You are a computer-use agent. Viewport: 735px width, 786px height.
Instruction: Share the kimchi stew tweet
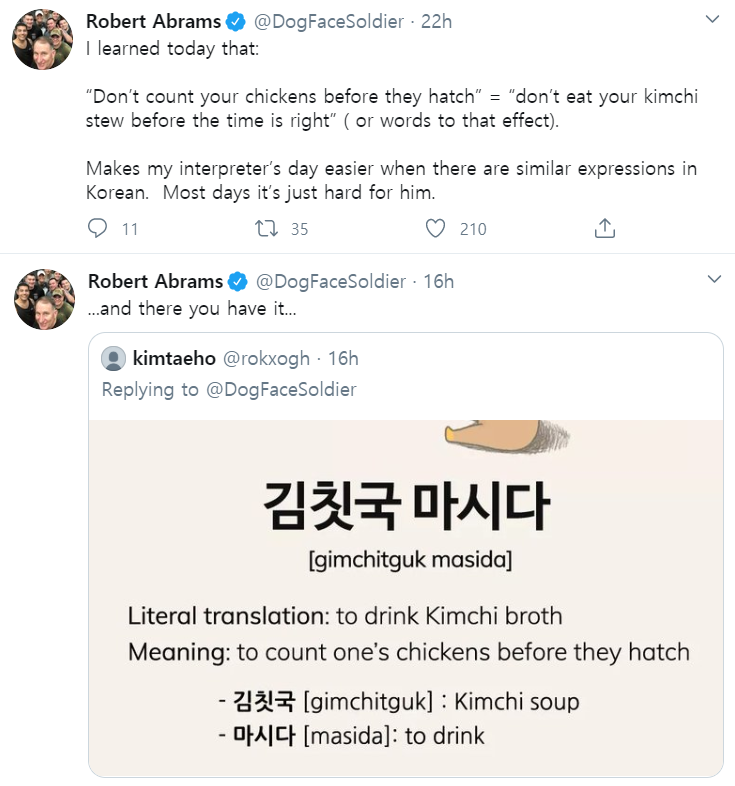click(604, 229)
